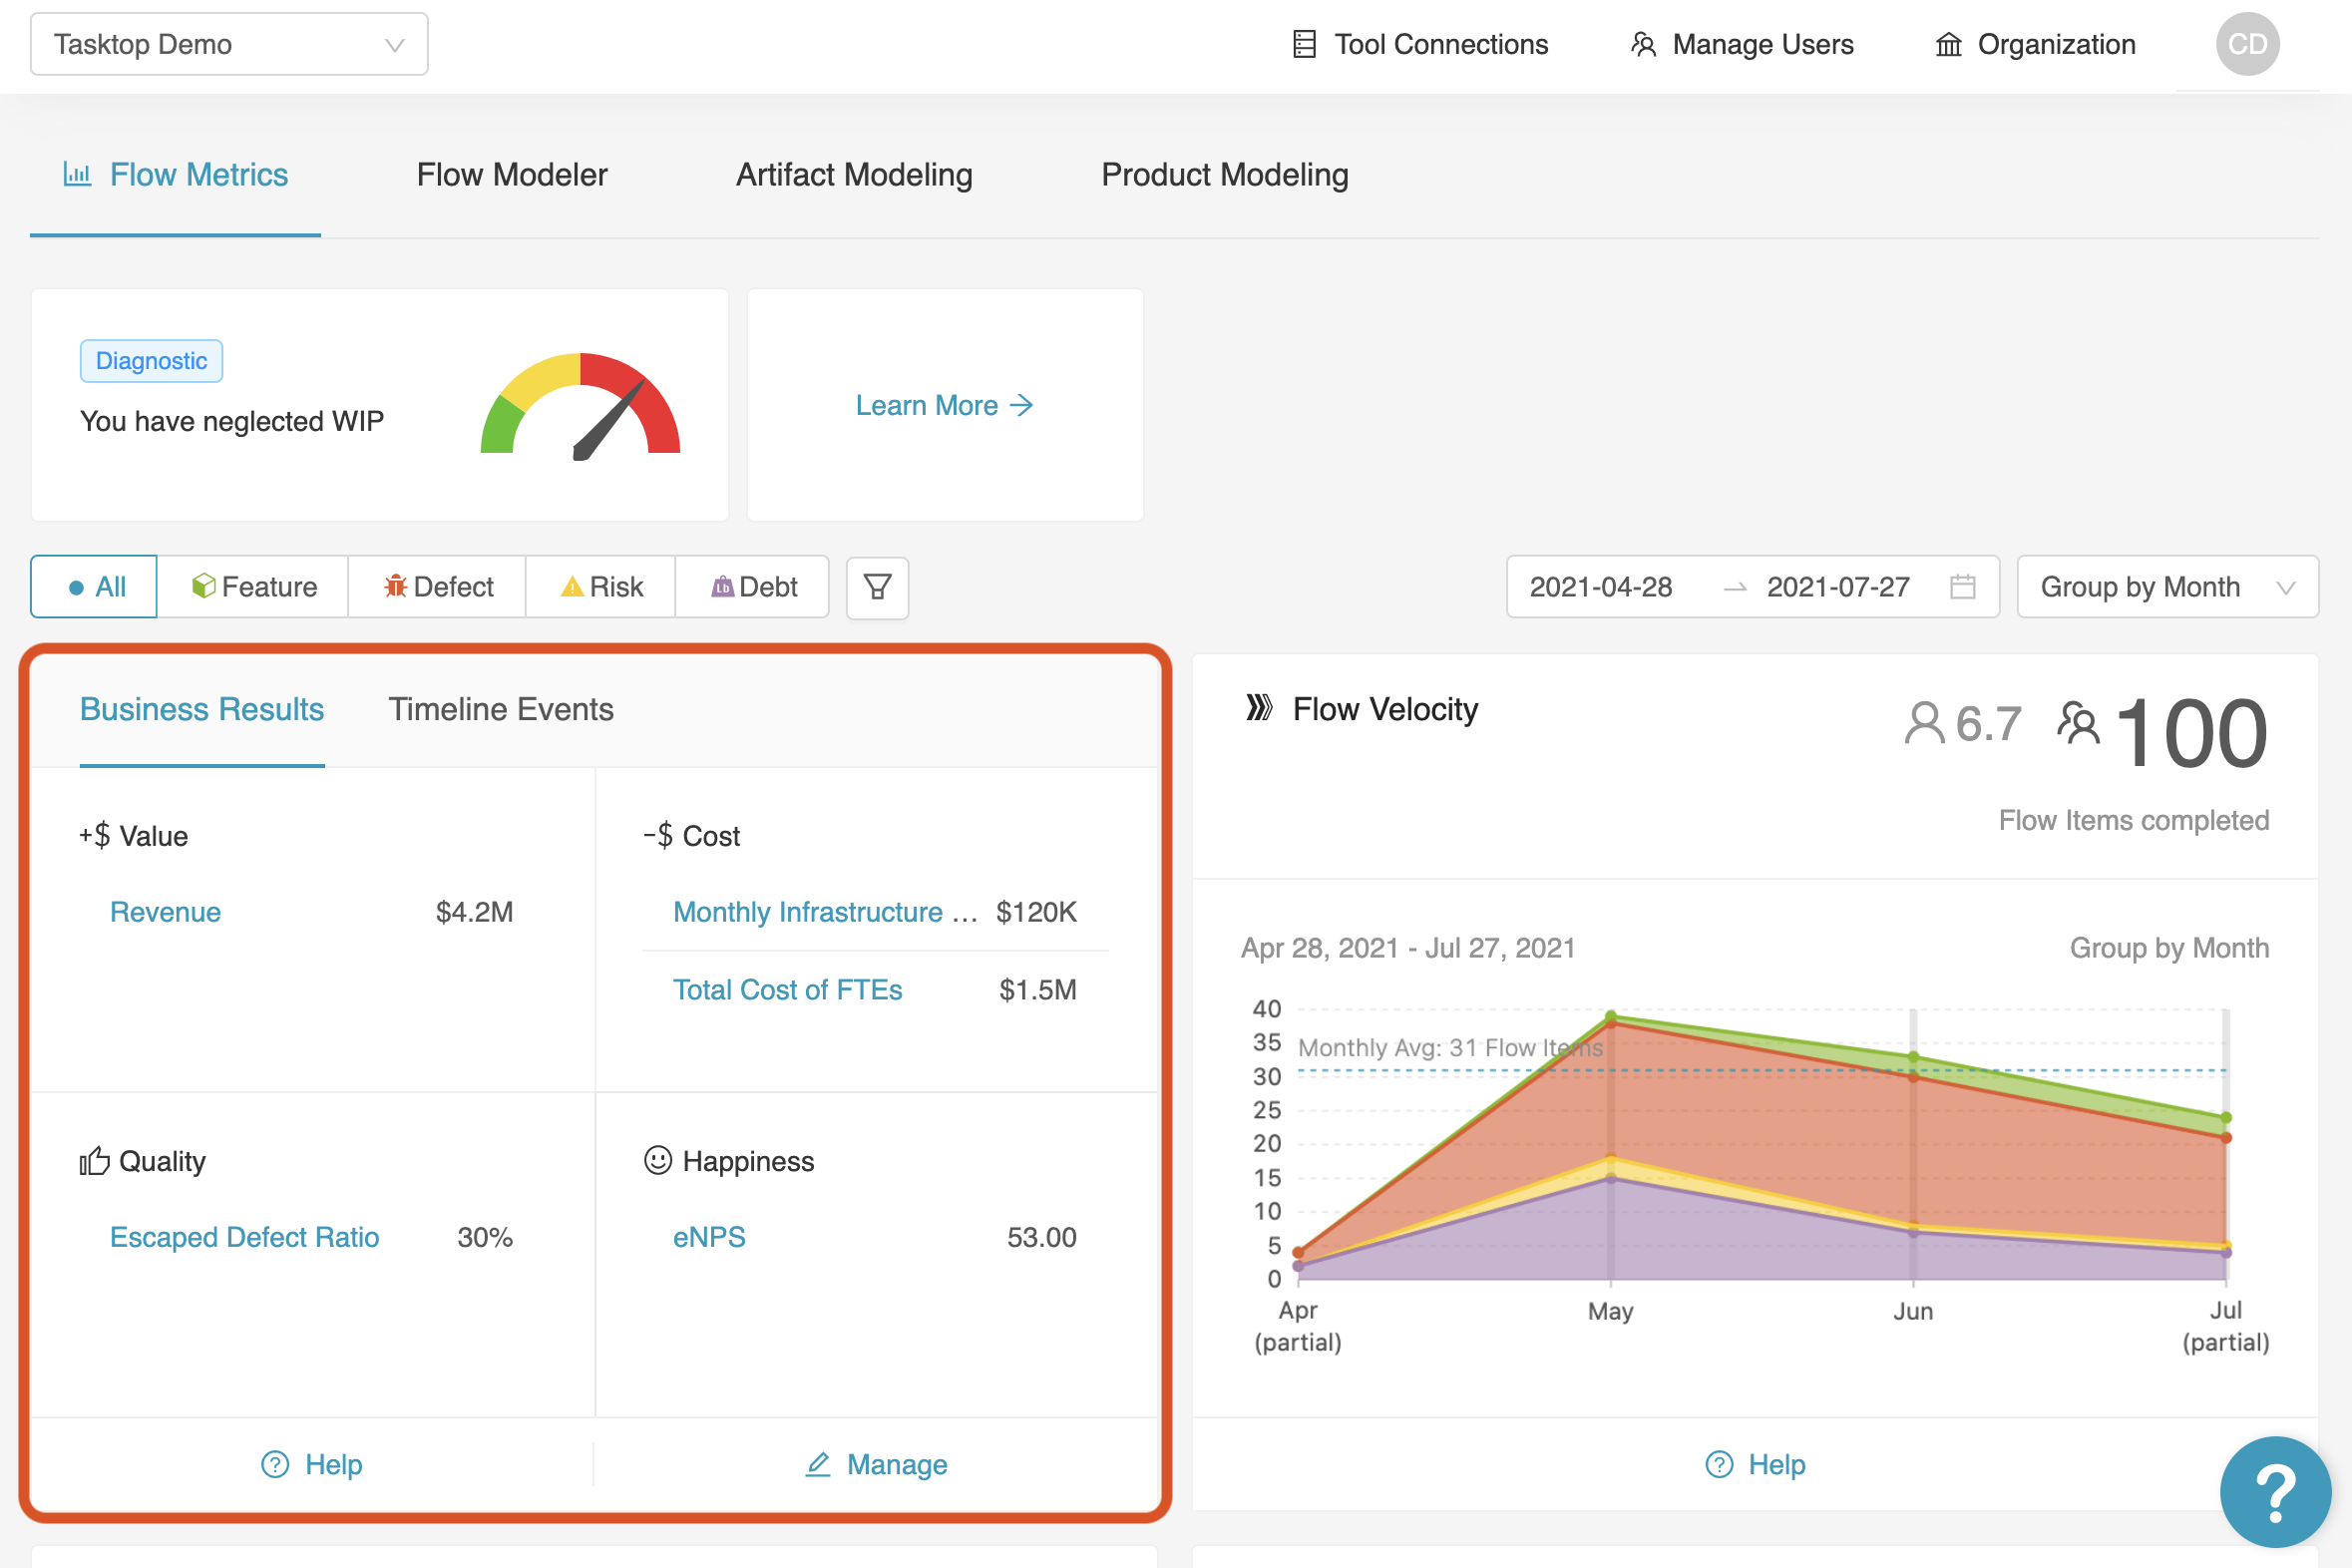Open the Tasktop Demo product dropdown
This screenshot has height=1568, width=2352.
pyautogui.click(x=229, y=44)
